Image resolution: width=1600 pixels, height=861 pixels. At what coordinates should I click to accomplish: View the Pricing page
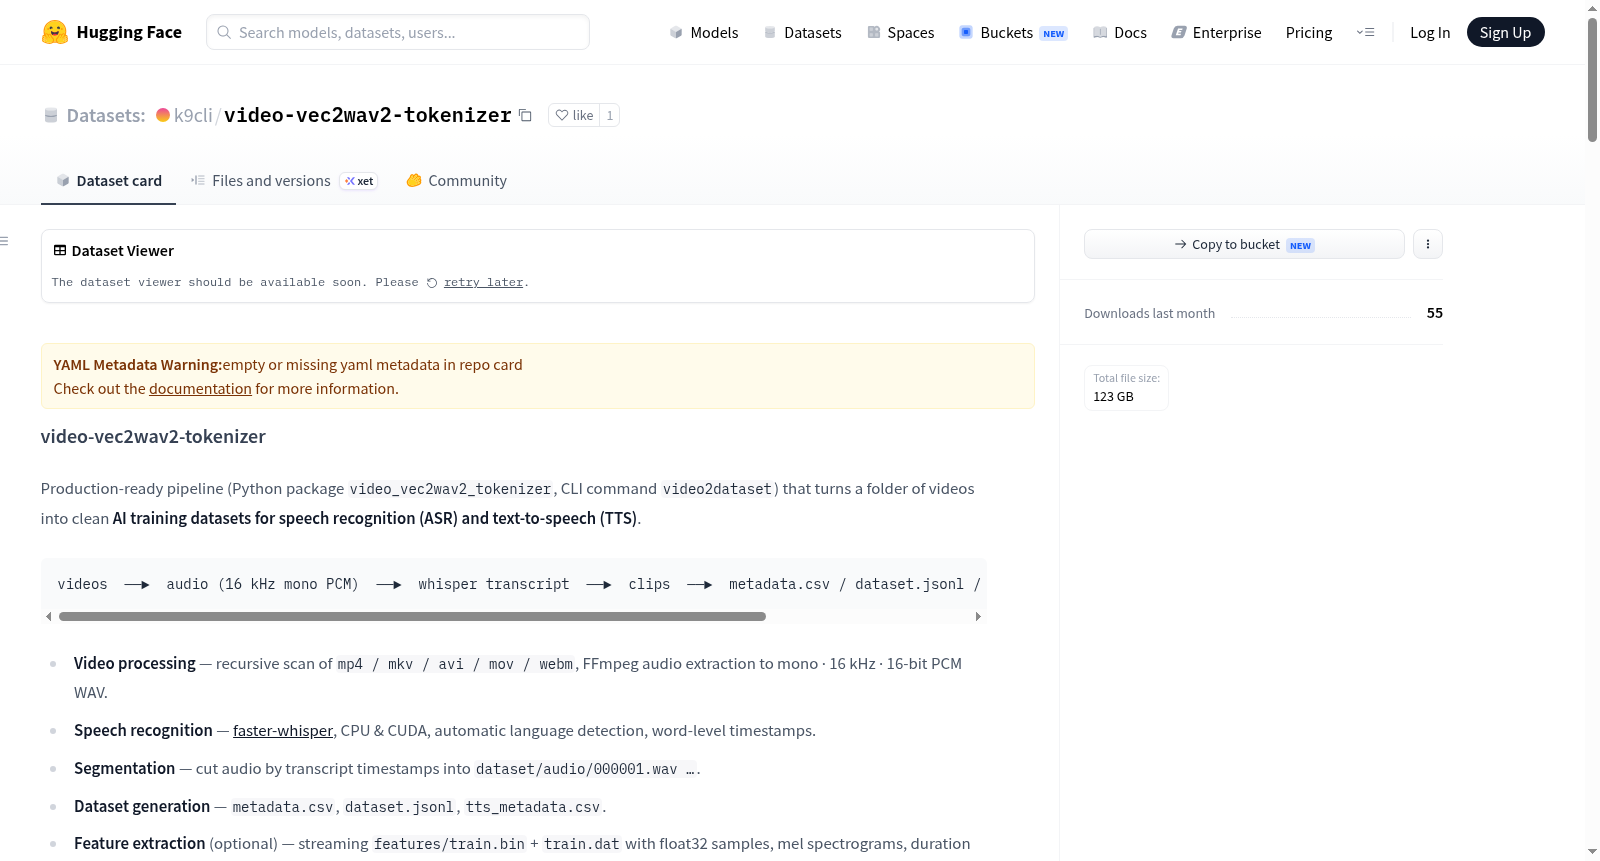[x=1309, y=32]
